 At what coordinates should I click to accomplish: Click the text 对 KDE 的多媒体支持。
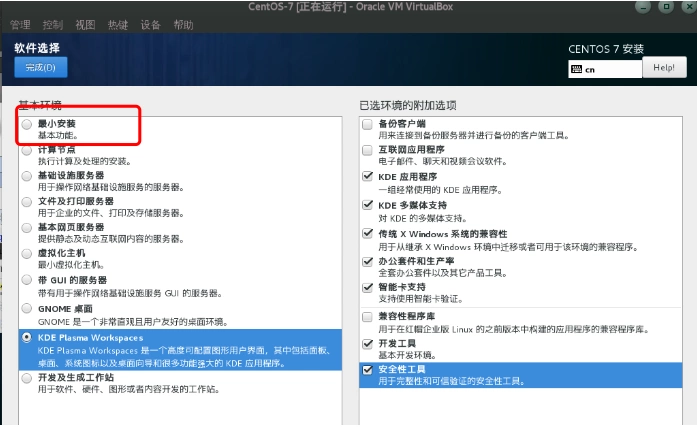click(423, 218)
